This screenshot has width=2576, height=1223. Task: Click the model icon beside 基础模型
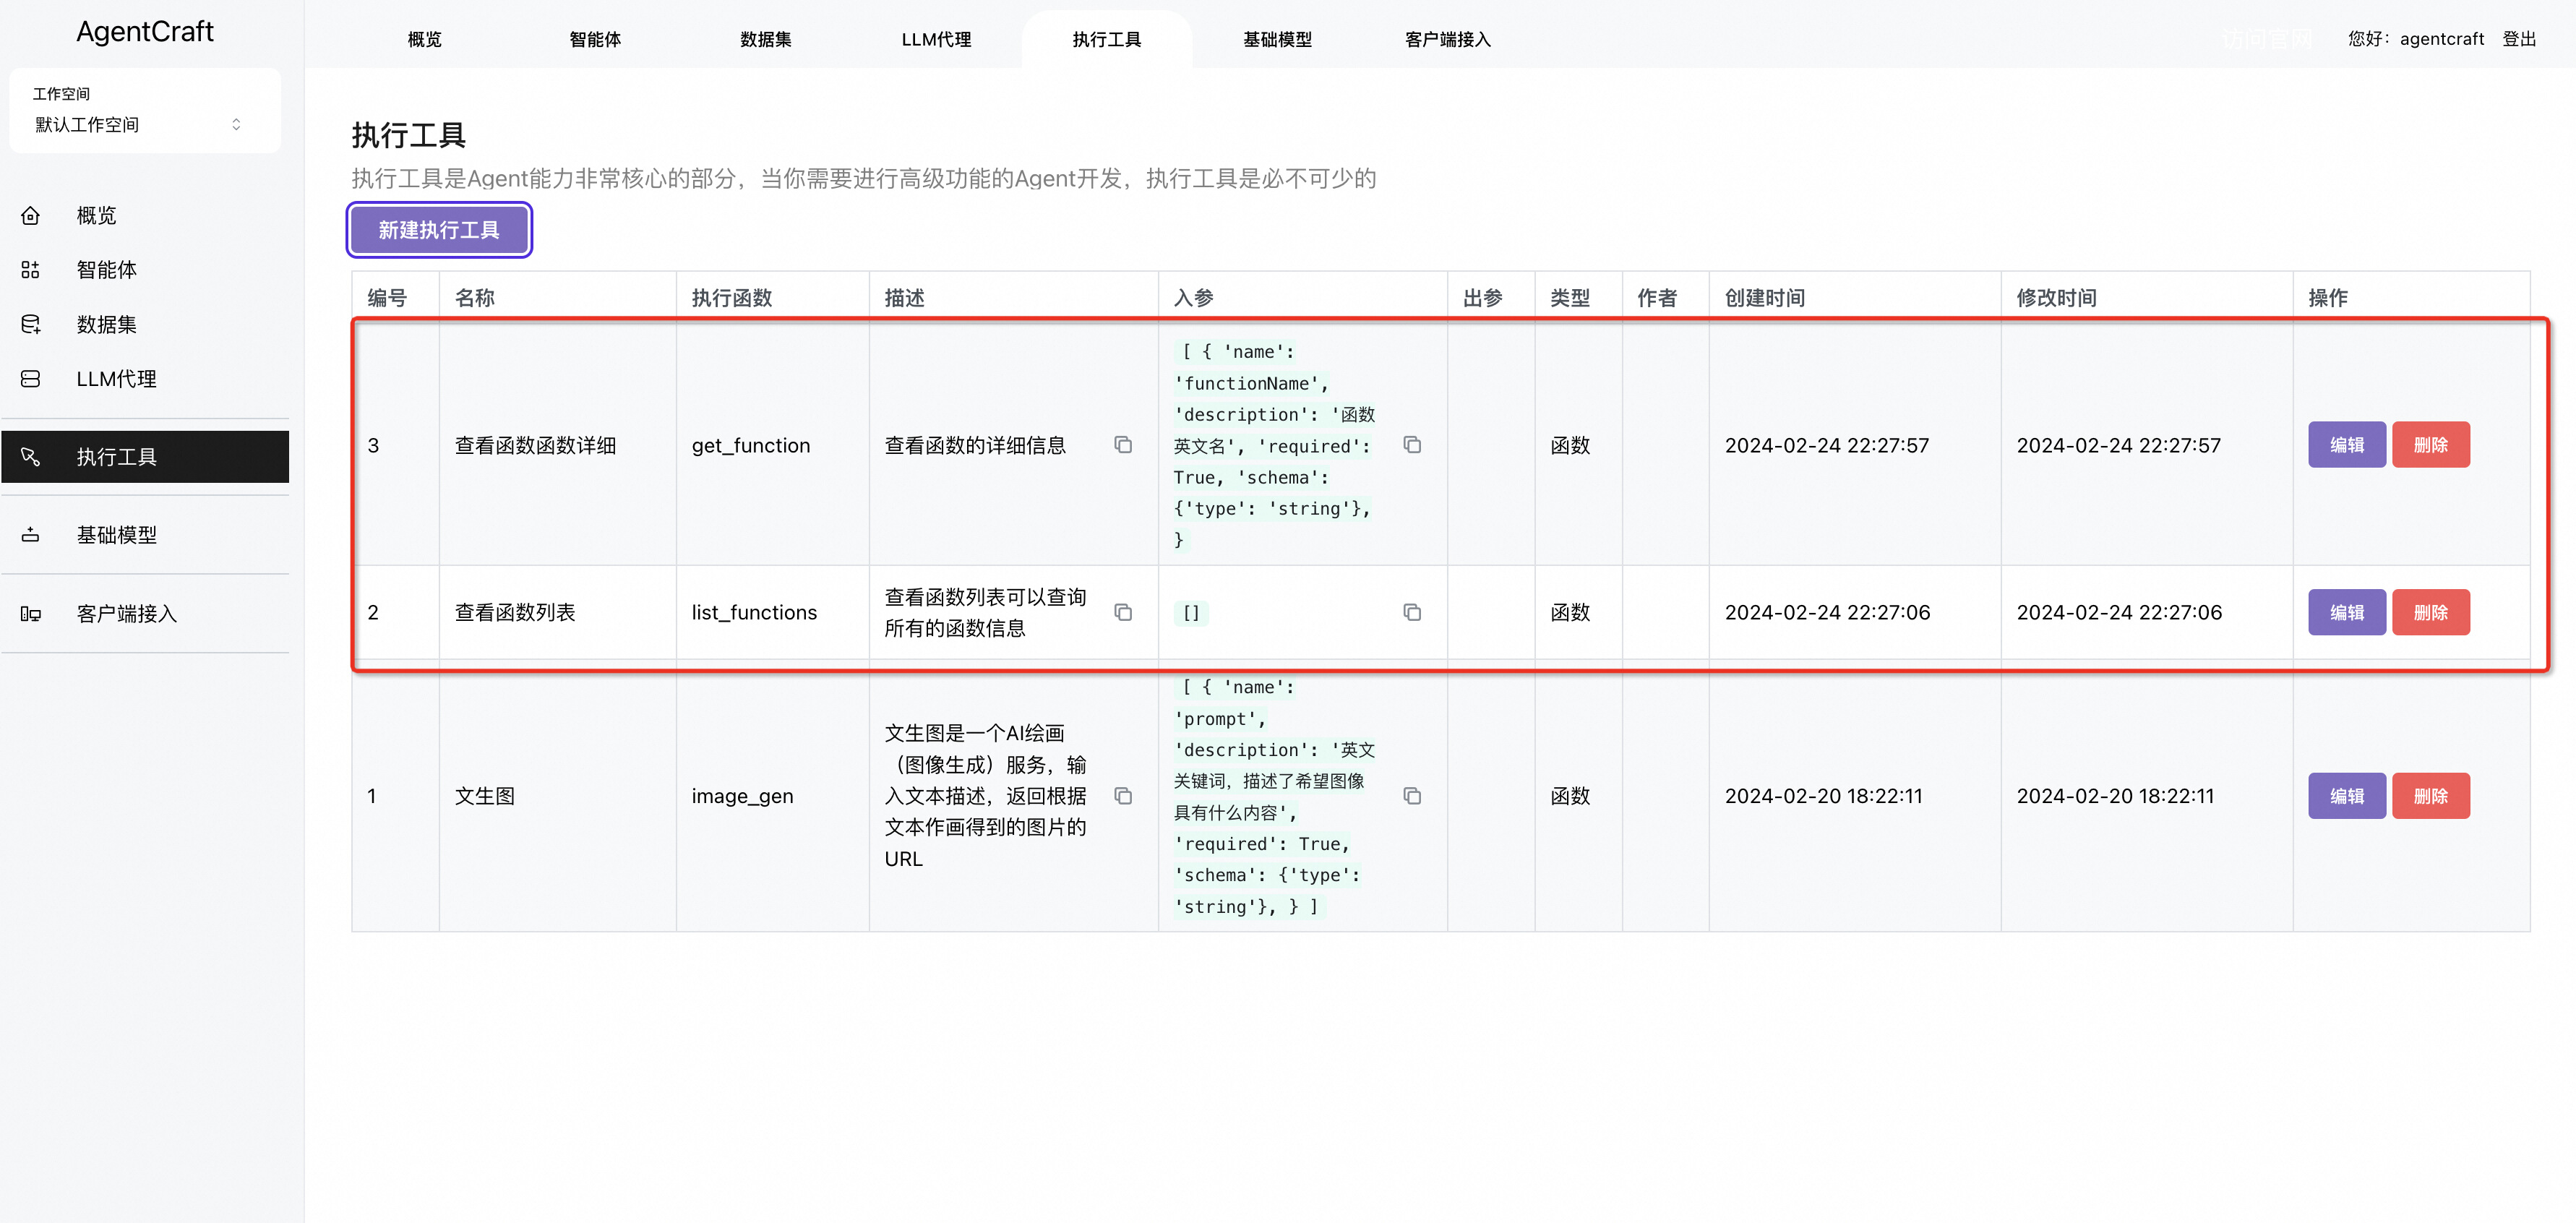coord(31,535)
